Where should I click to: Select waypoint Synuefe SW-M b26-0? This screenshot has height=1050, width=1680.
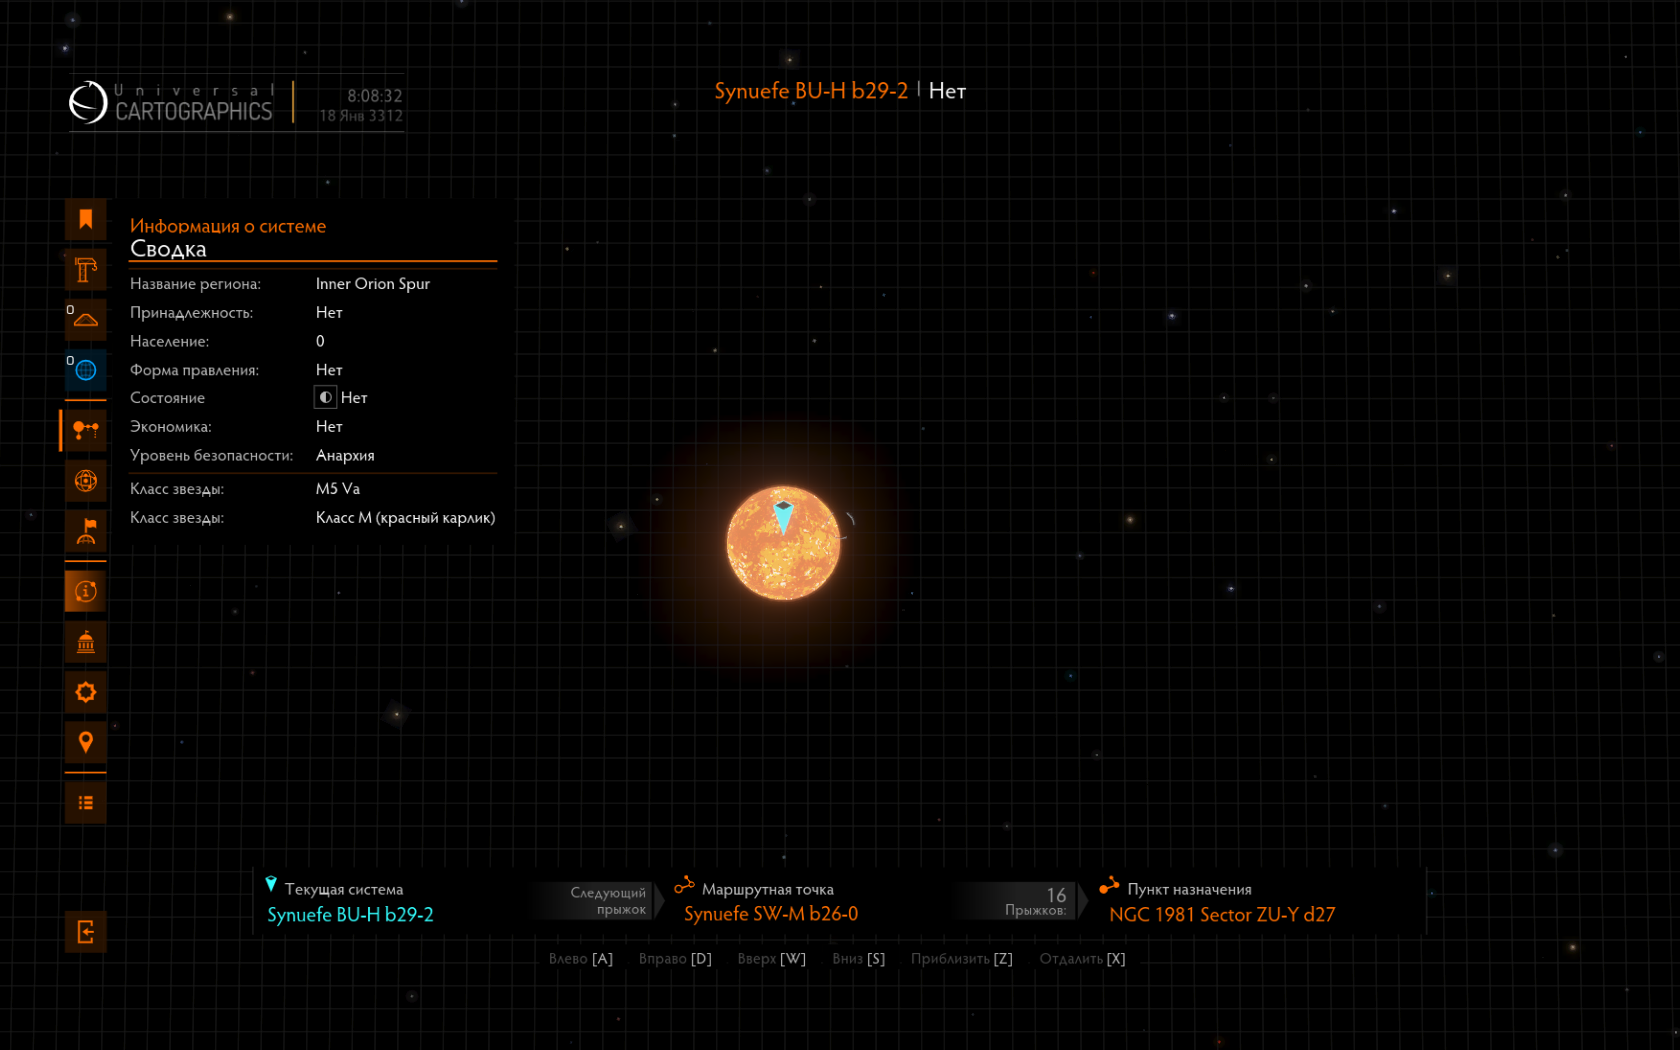771,914
